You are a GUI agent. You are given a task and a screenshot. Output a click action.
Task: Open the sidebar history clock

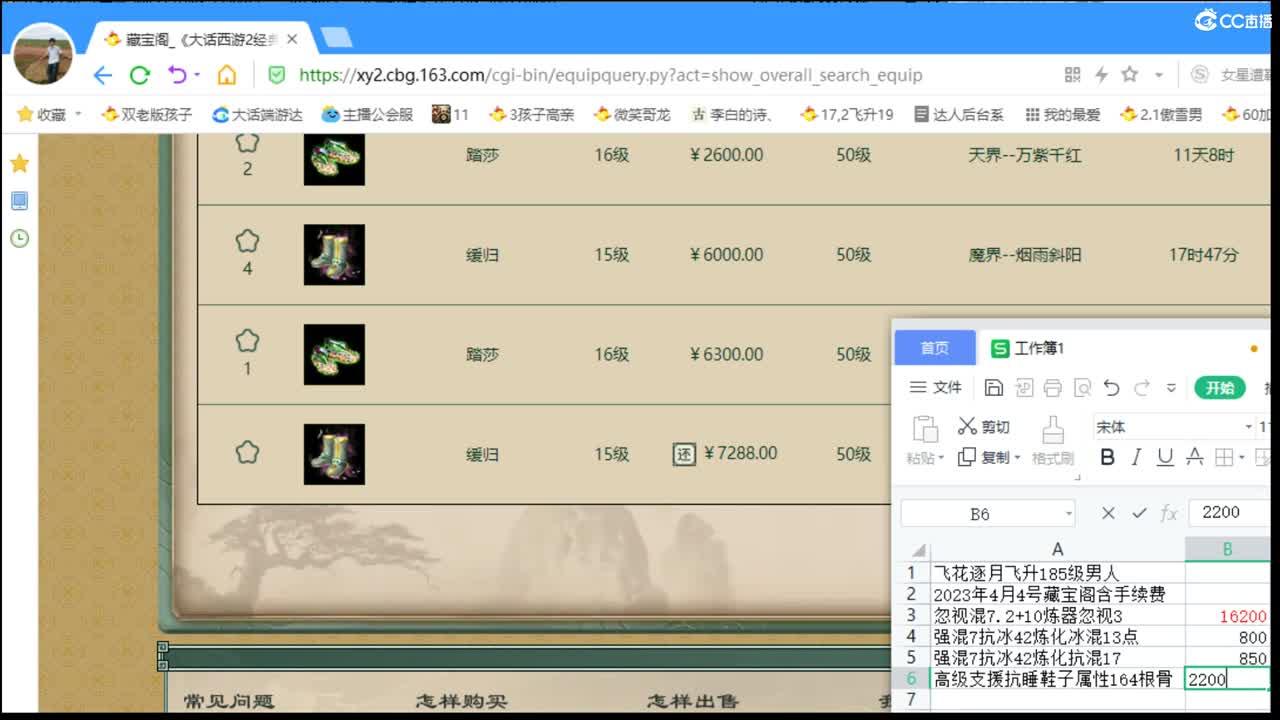19,238
